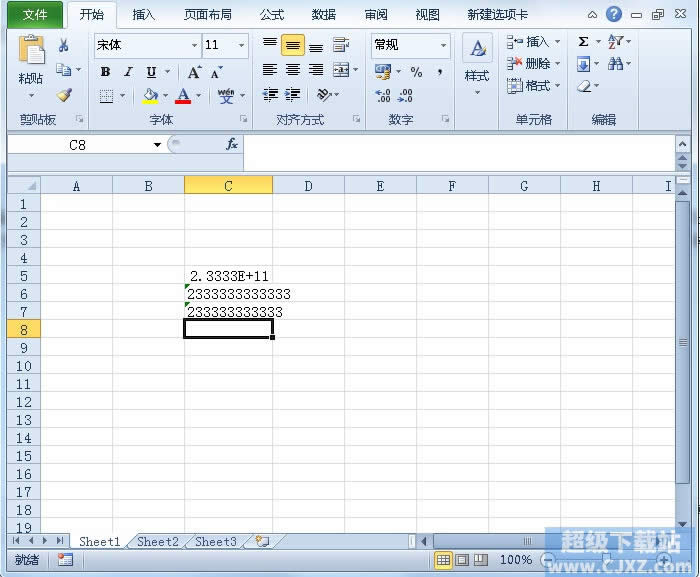700x577 pixels.
Task: Increase decimal places
Action: point(383,95)
